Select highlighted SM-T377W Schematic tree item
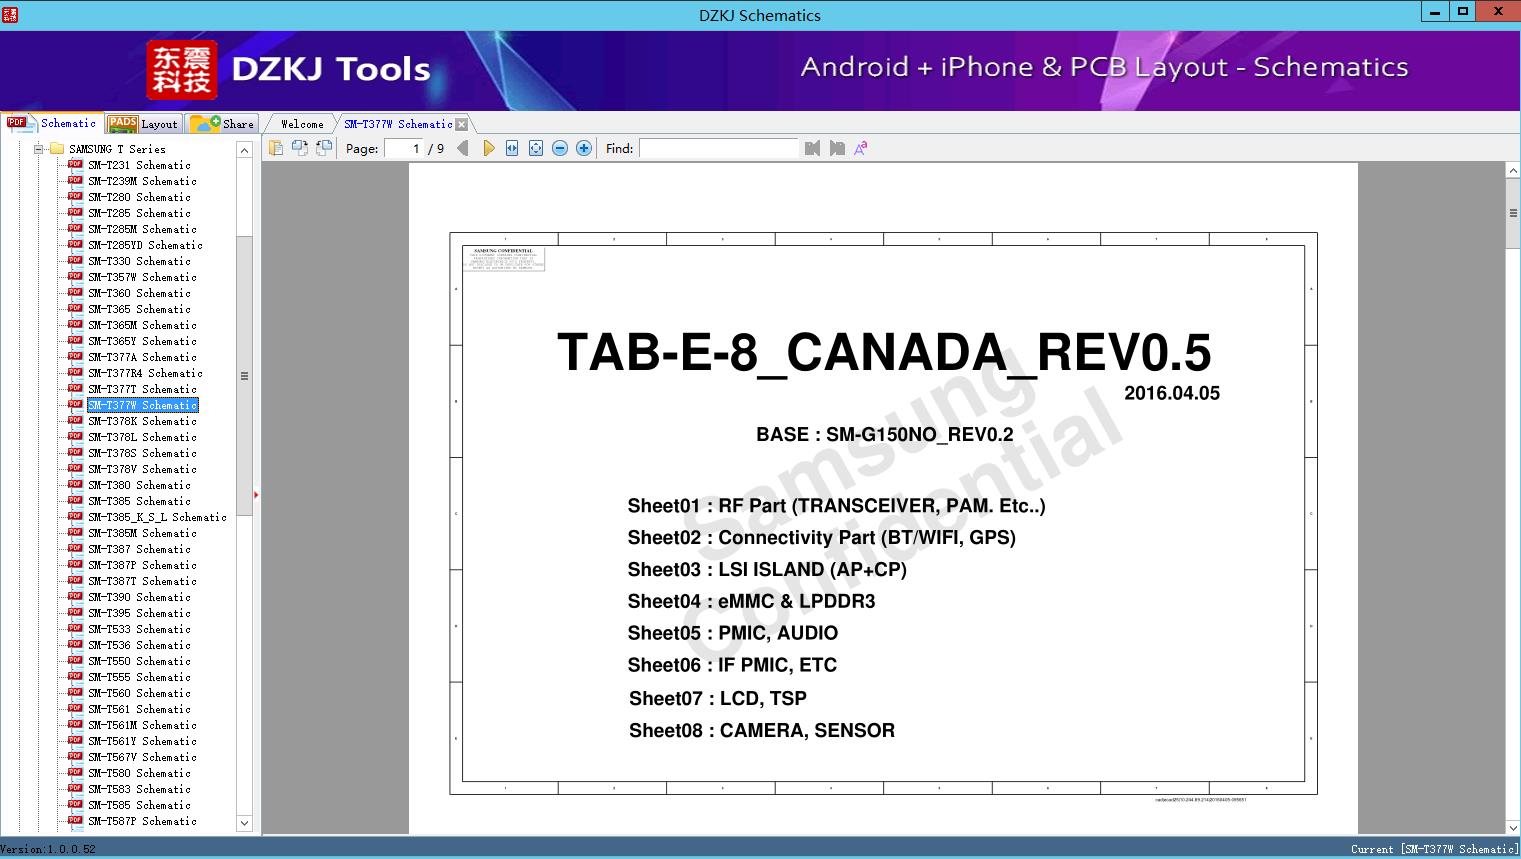Image resolution: width=1521 pixels, height=859 pixels. click(x=143, y=405)
